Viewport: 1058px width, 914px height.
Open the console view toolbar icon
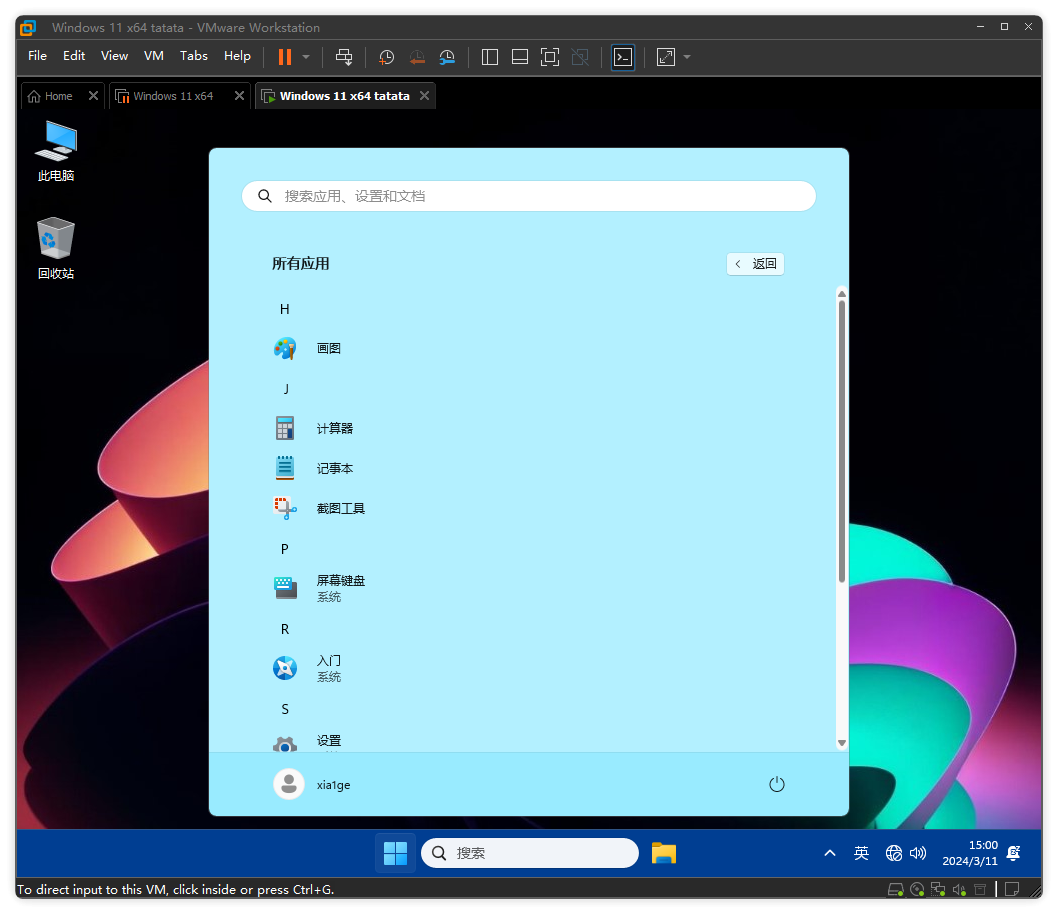623,57
